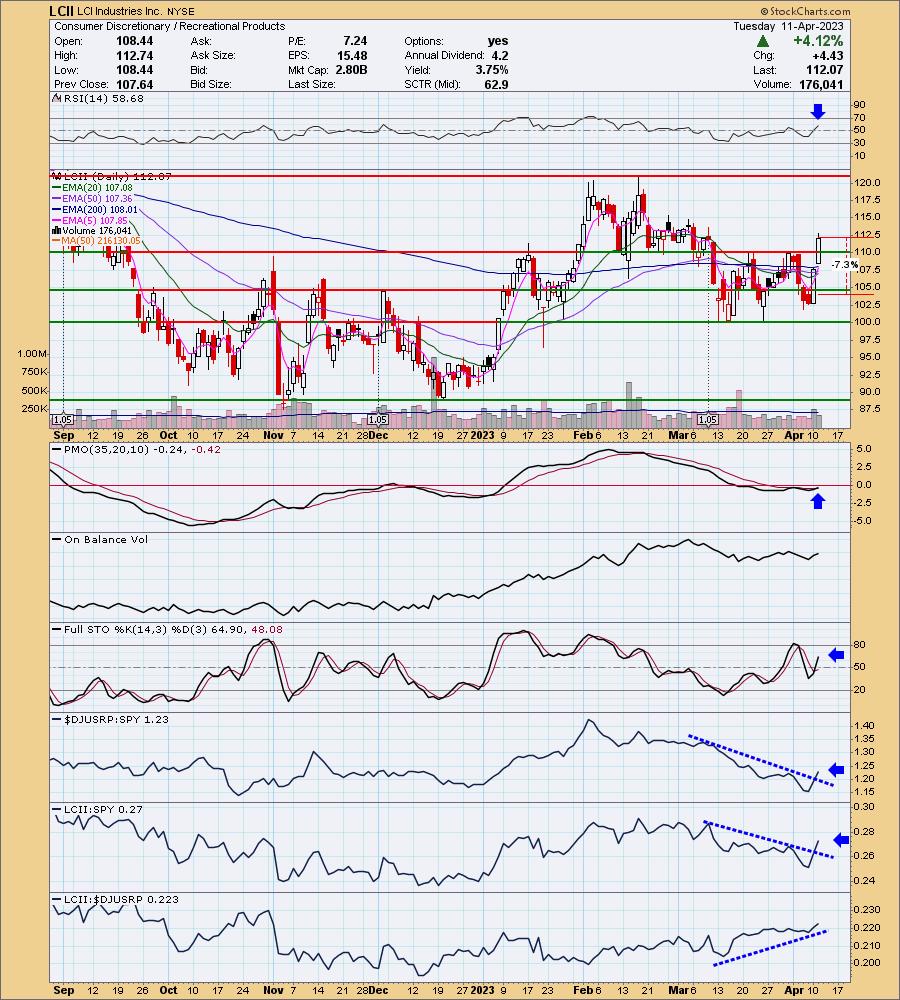Viewport: 900px width, 1000px height.
Task: Click the 1.05 dividend marker near Mar 6
Action: 708,420
